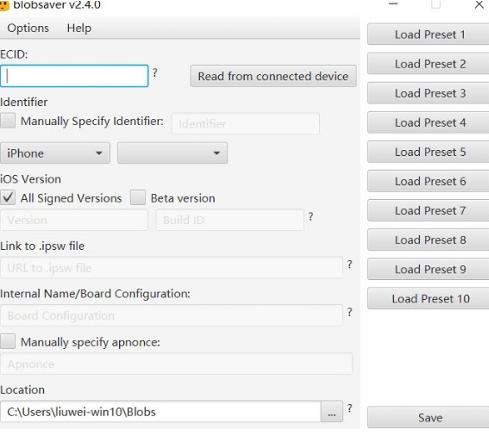Viewport: 489px width, 434px height.
Task: Click Read from connected device button
Action: [273, 76]
